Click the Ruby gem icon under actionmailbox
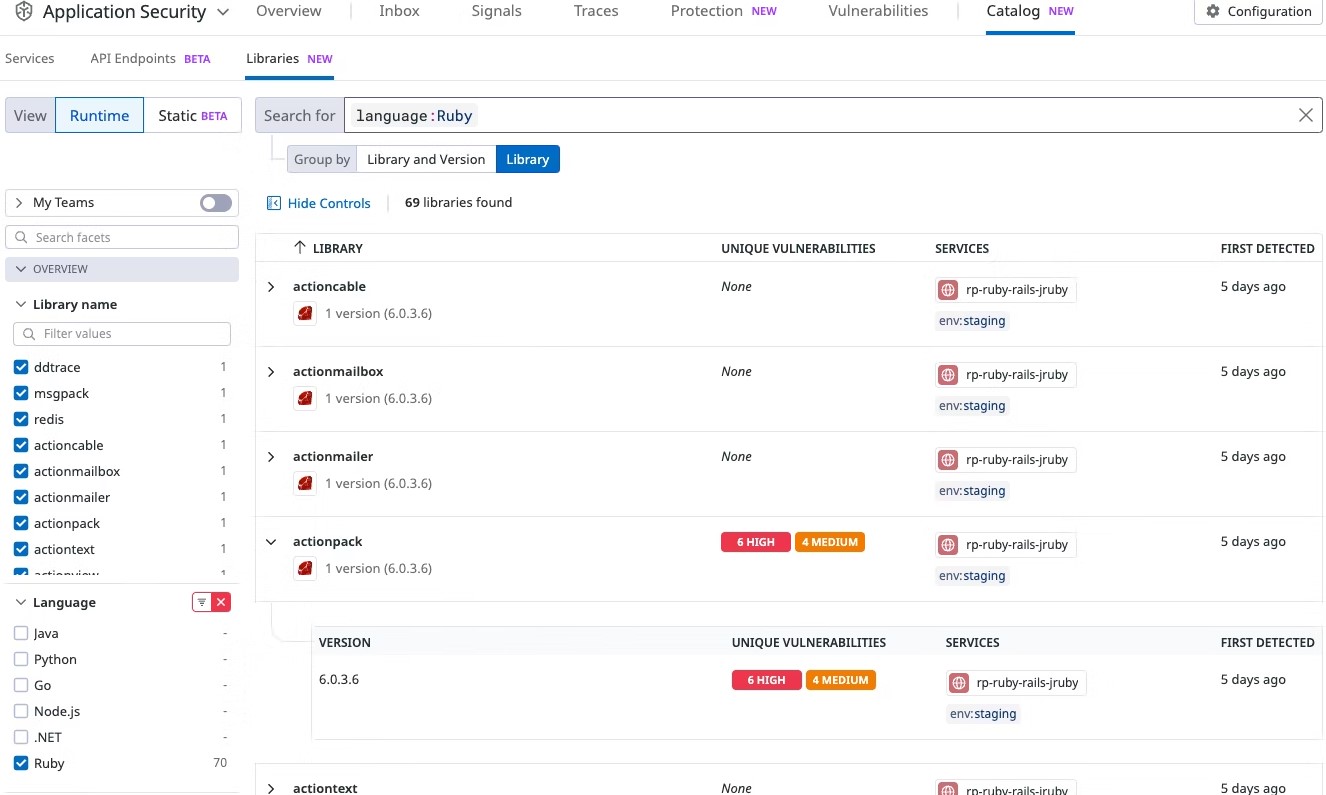This screenshot has width=1326, height=795. 305,398
